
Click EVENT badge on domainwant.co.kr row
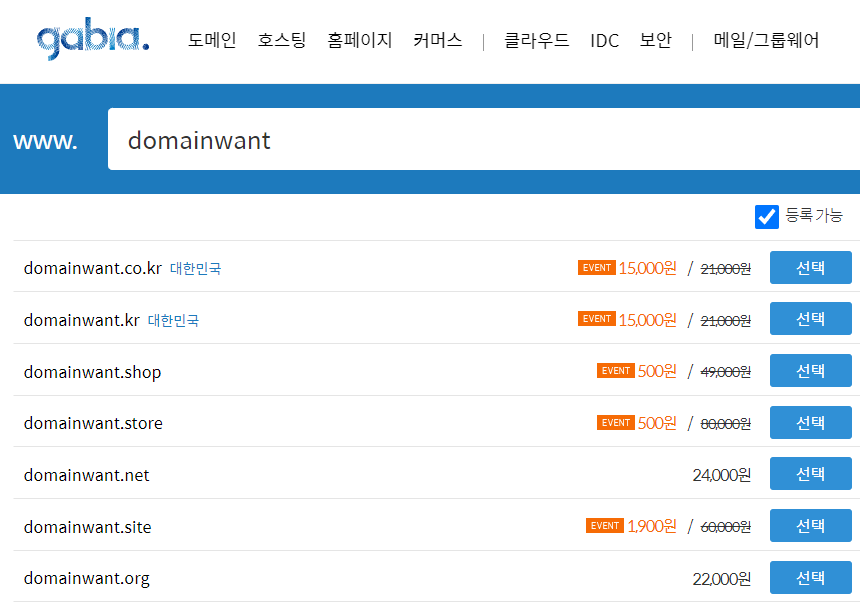(597, 268)
